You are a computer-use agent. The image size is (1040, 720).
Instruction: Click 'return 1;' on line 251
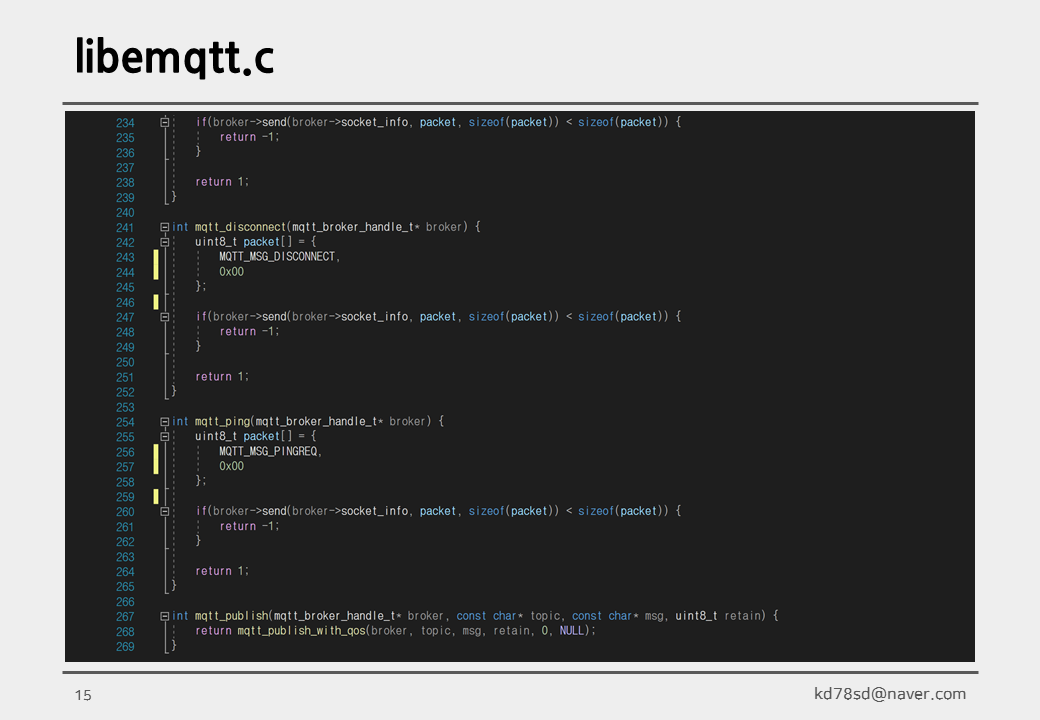(x=222, y=377)
